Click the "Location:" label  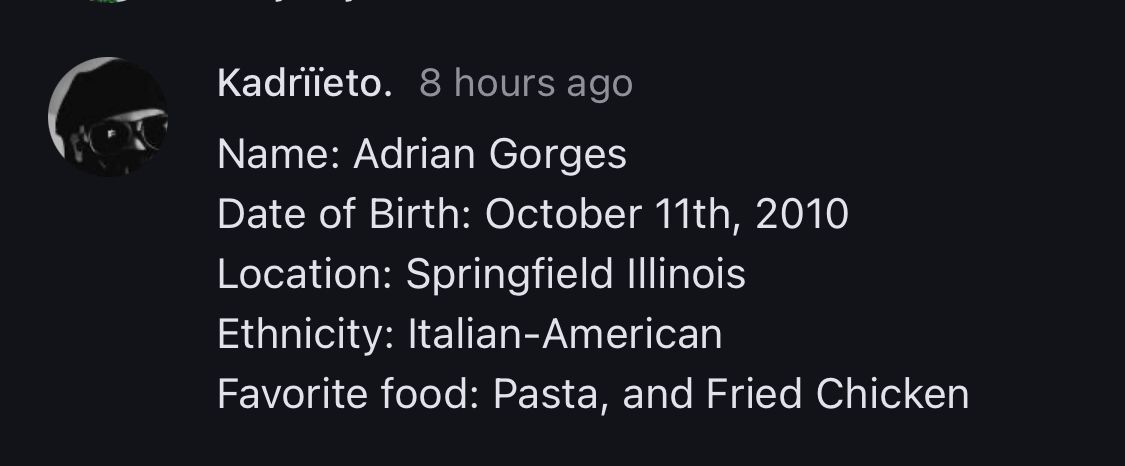pos(304,274)
